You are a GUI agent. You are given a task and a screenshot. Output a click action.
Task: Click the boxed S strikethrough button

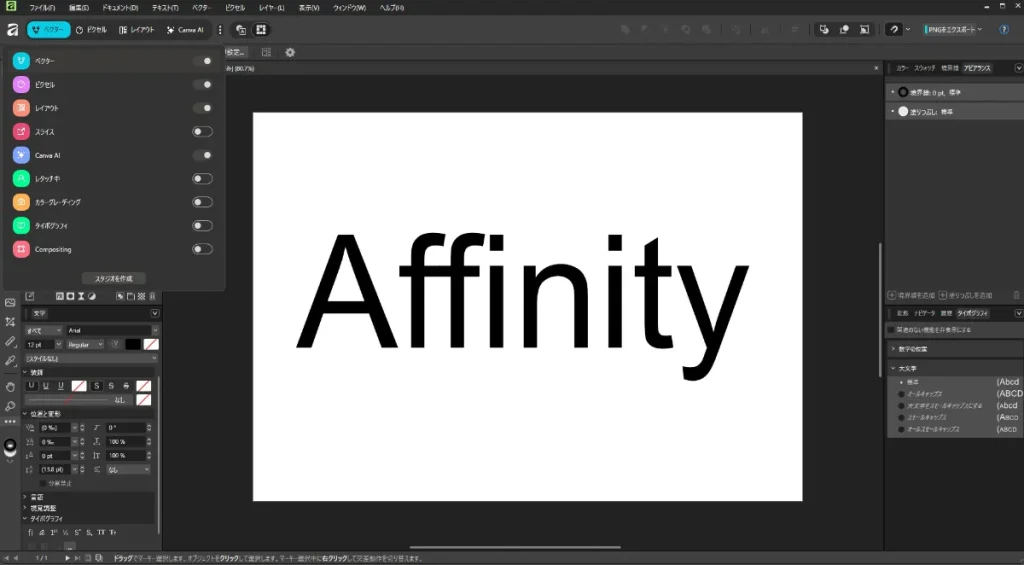coord(97,386)
